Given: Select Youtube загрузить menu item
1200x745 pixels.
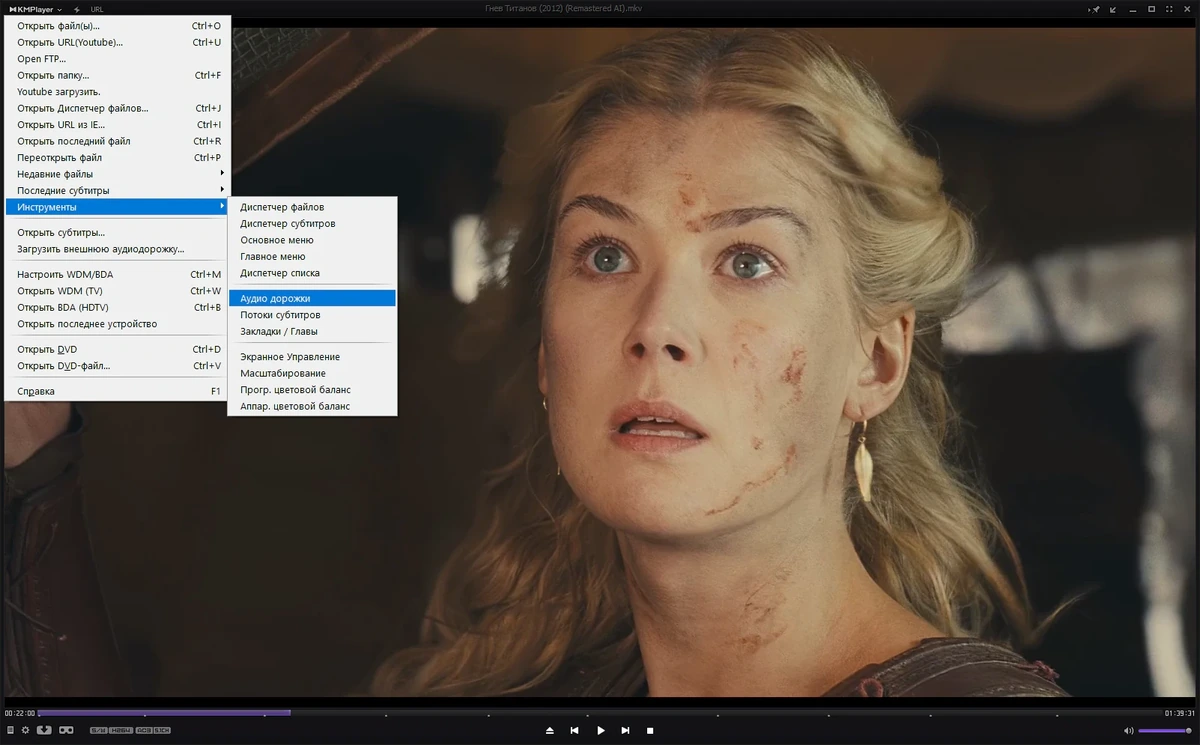Looking at the screenshot, I should pos(118,92).
